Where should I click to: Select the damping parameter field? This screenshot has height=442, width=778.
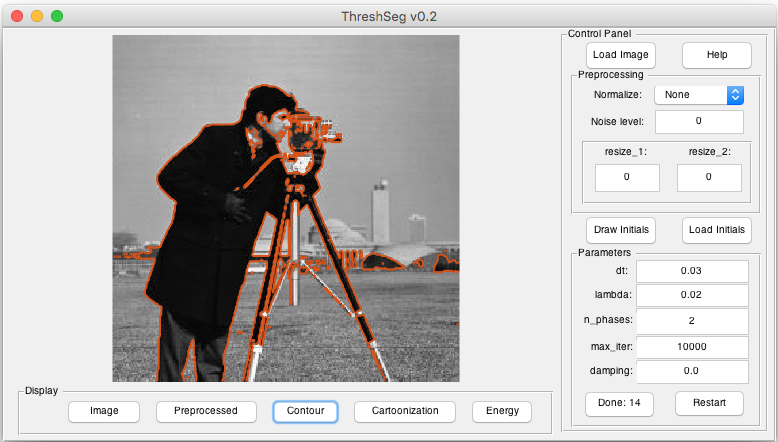pyautogui.click(x=692, y=372)
